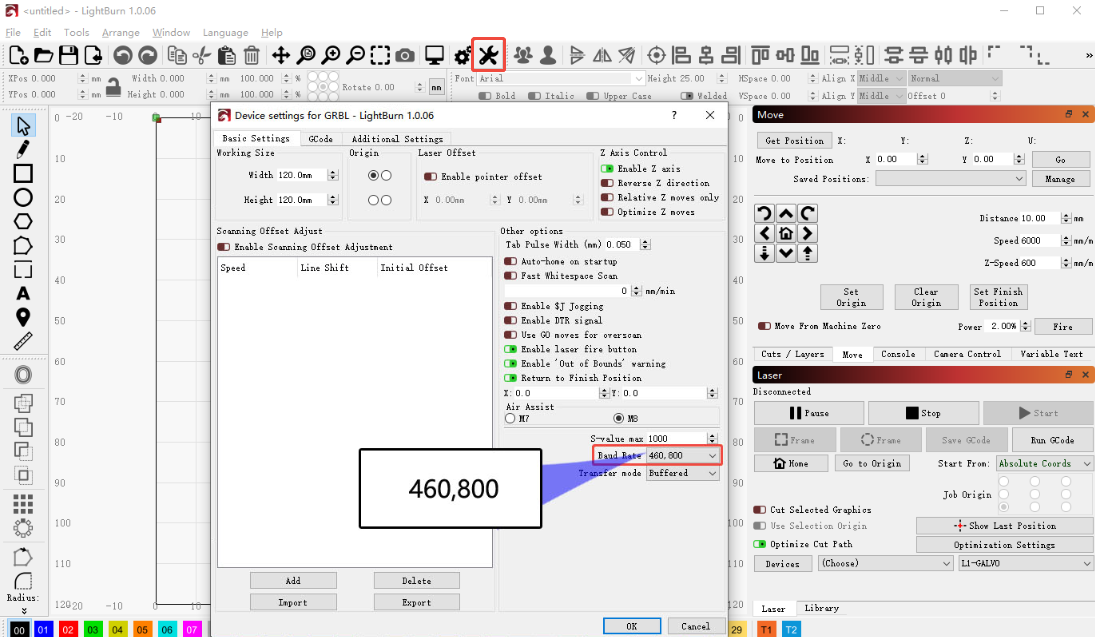This screenshot has width=1095, height=637.
Task: Open Preview monitor icon
Action: (434, 55)
